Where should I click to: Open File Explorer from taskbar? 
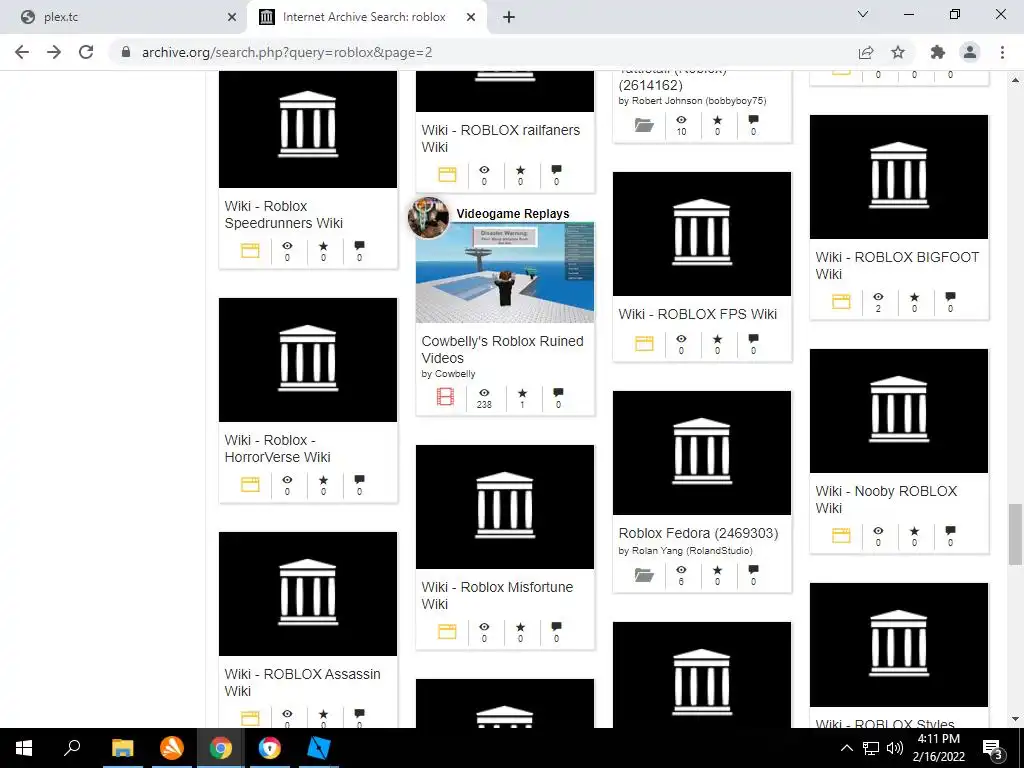pyautogui.click(x=122, y=748)
